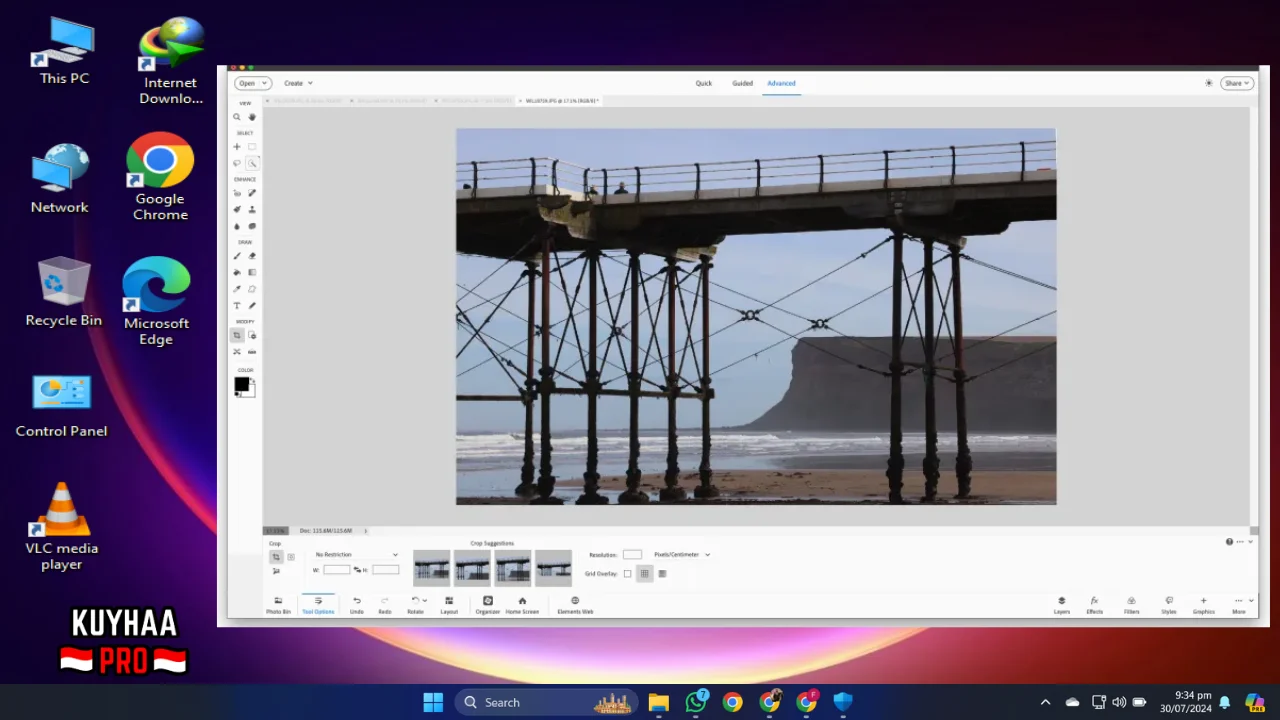Open the No Restriction crop ratio dropdown
Image resolution: width=1280 pixels, height=720 pixels.
pyautogui.click(x=356, y=554)
